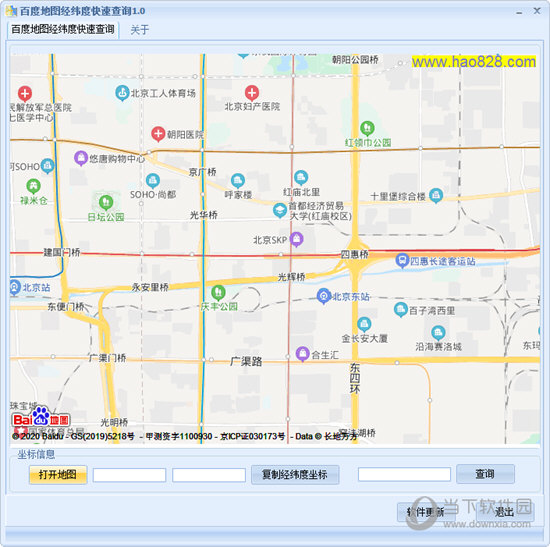
Task: Click the 光明桥 map label
Action: [x=114, y=422]
